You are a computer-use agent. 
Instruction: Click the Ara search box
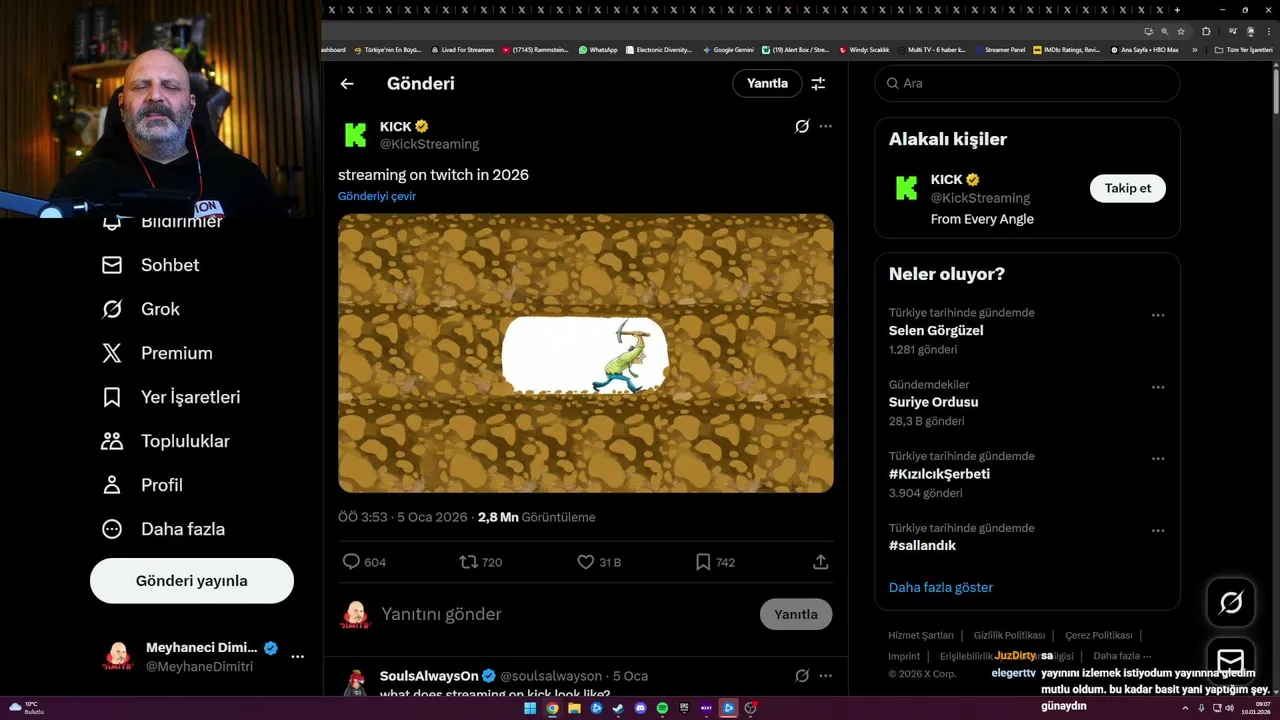click(1027, 84)
